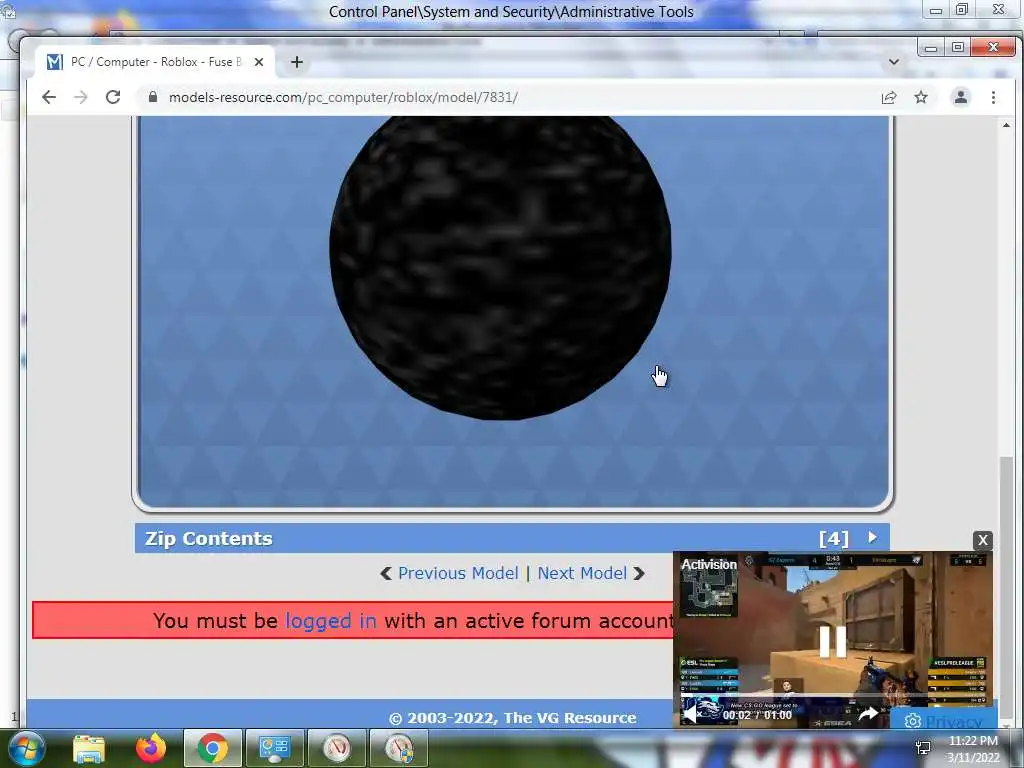Bookmark this page with the star
Image resolution: width=1024 pixels, height=768 pixels.
[x=921, y=97]
